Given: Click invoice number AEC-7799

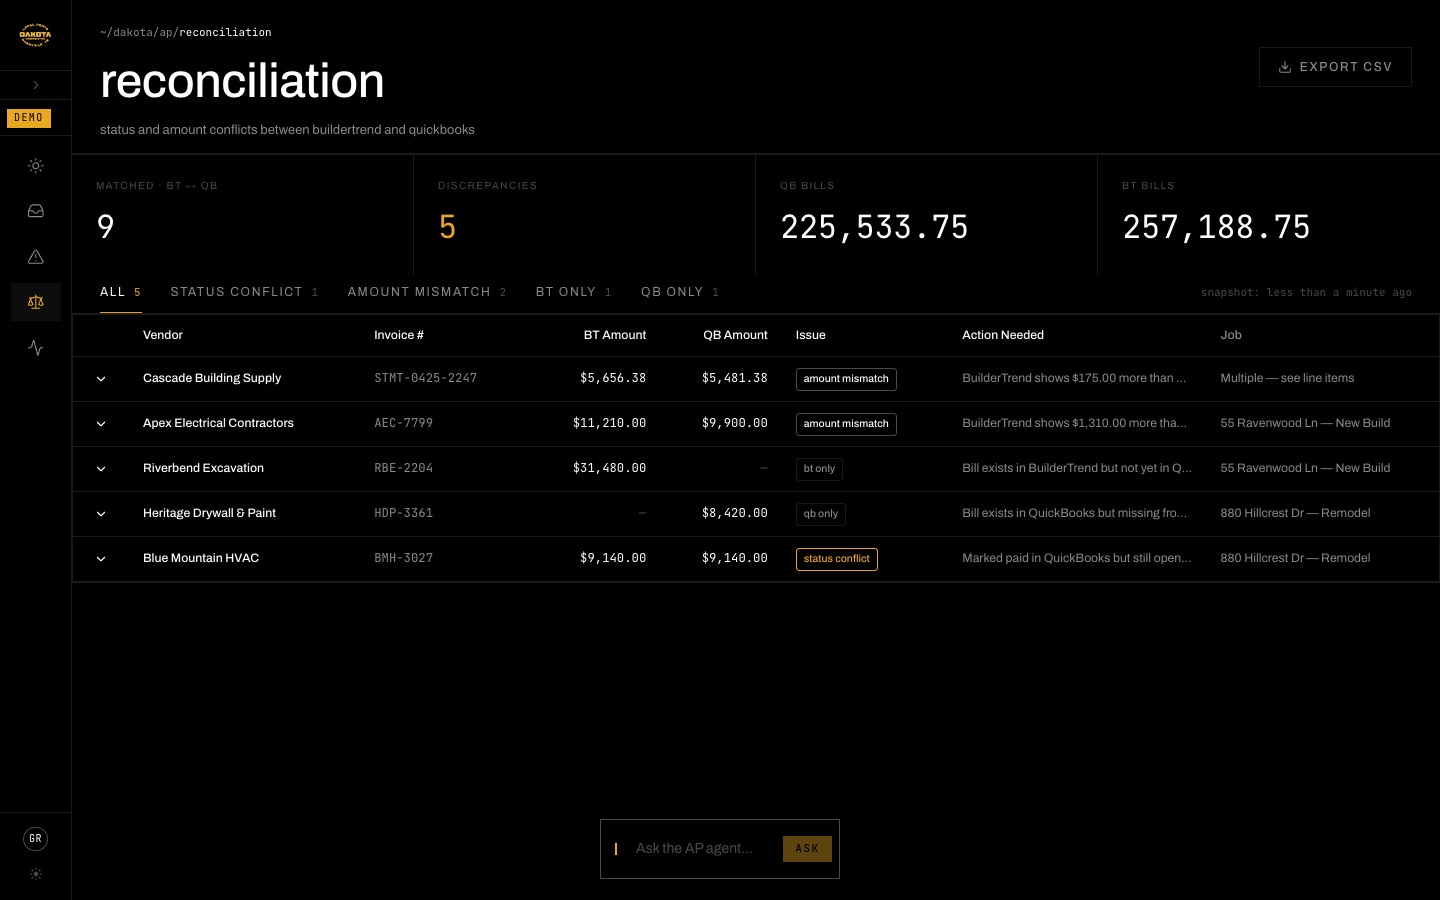Looking at the screenshot, I should pos(404,423).
